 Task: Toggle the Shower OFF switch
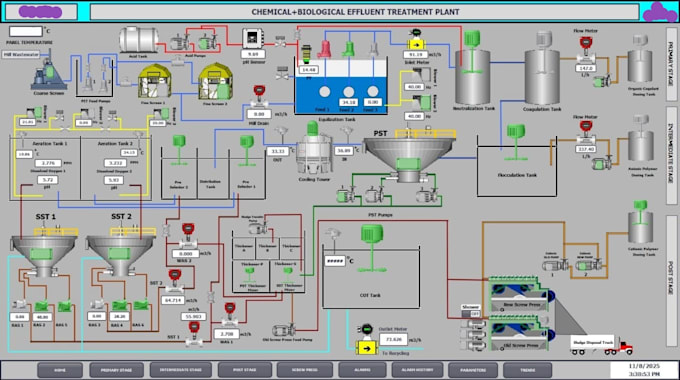[x=471, y=314]
